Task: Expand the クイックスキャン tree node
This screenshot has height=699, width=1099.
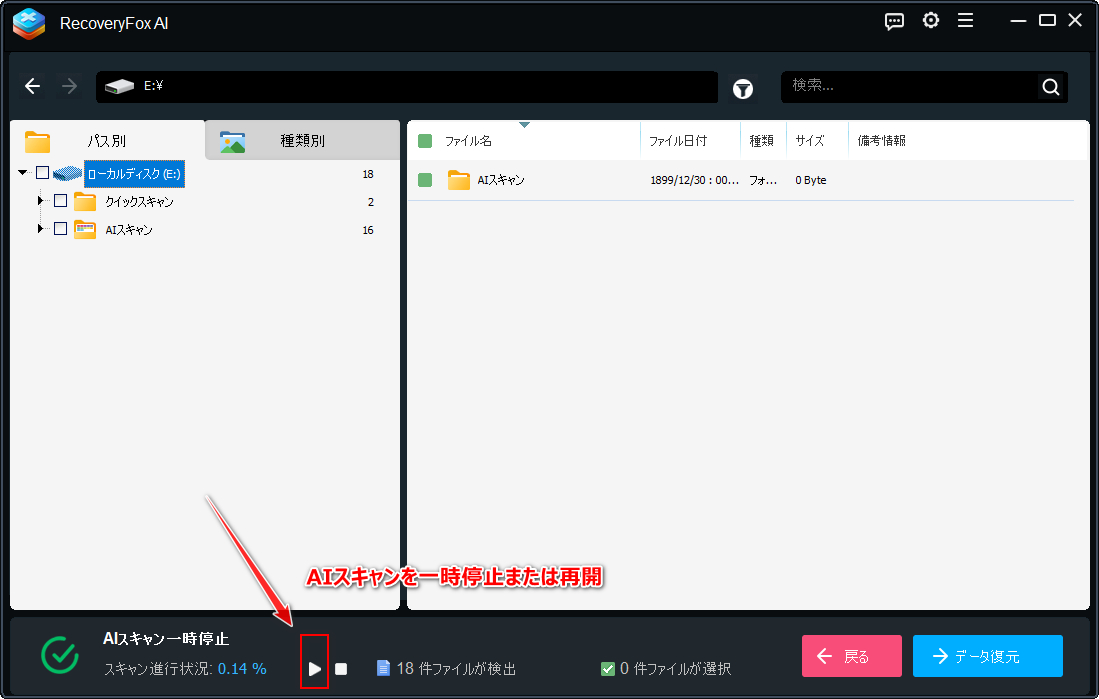Action: 40,201
